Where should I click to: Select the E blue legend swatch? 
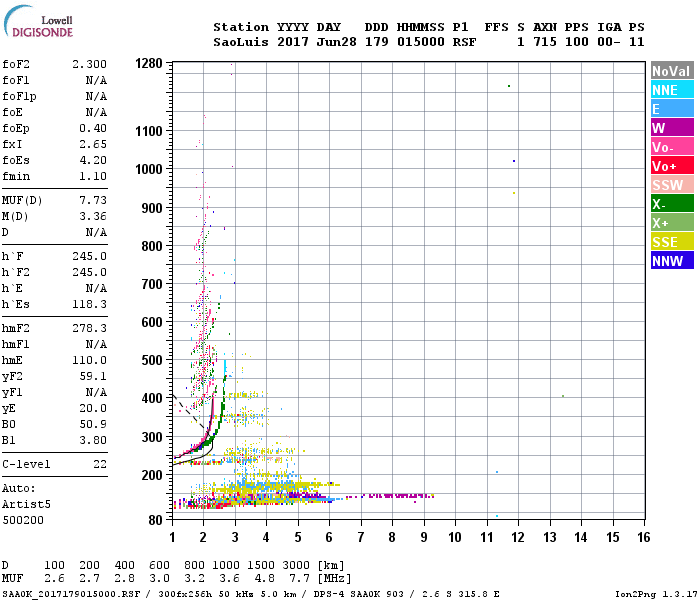tap(672, 109)
